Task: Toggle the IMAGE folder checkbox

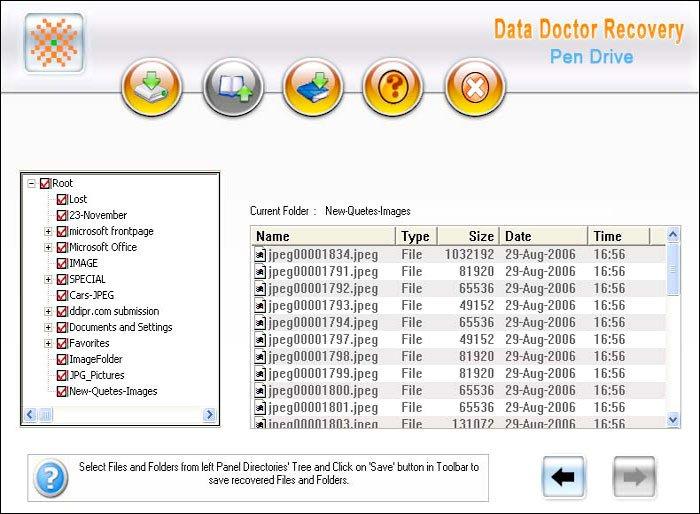Action: click(62, 263)
